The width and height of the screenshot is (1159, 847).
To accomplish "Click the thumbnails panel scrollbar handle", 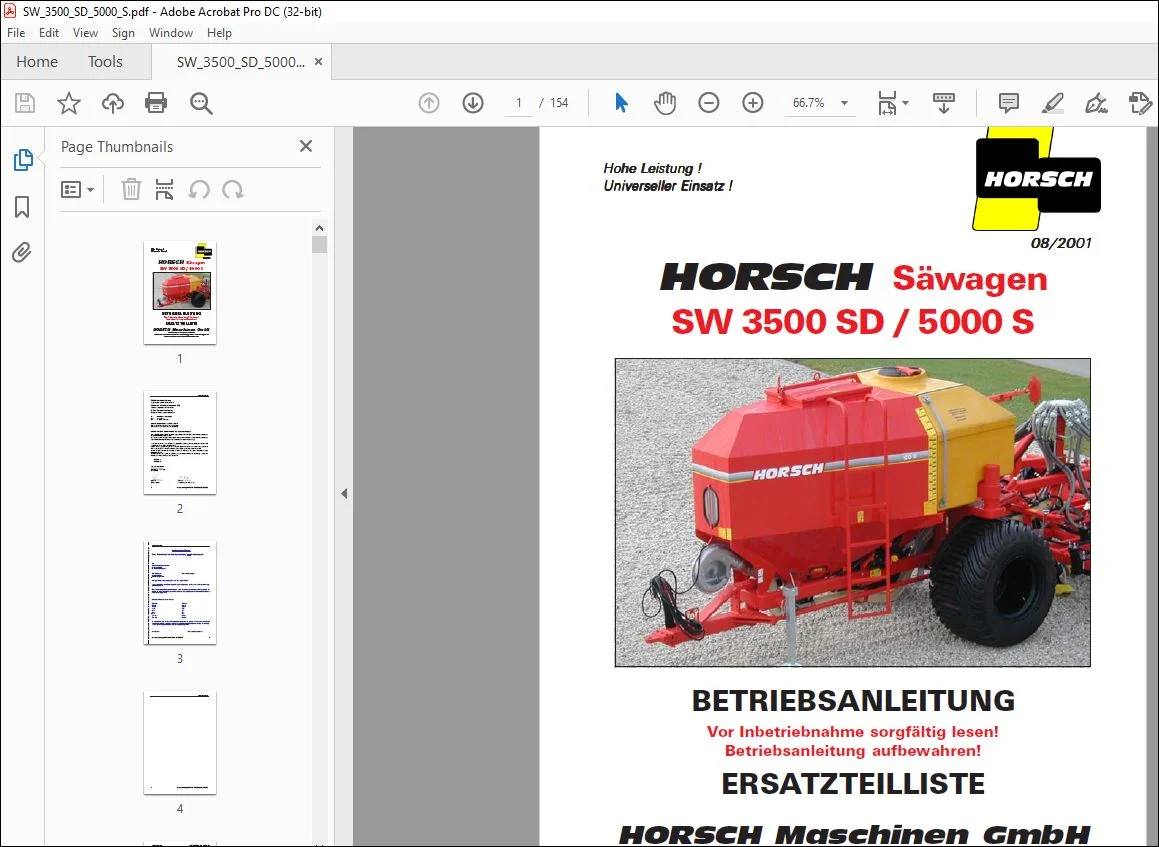I will [319, 245].
